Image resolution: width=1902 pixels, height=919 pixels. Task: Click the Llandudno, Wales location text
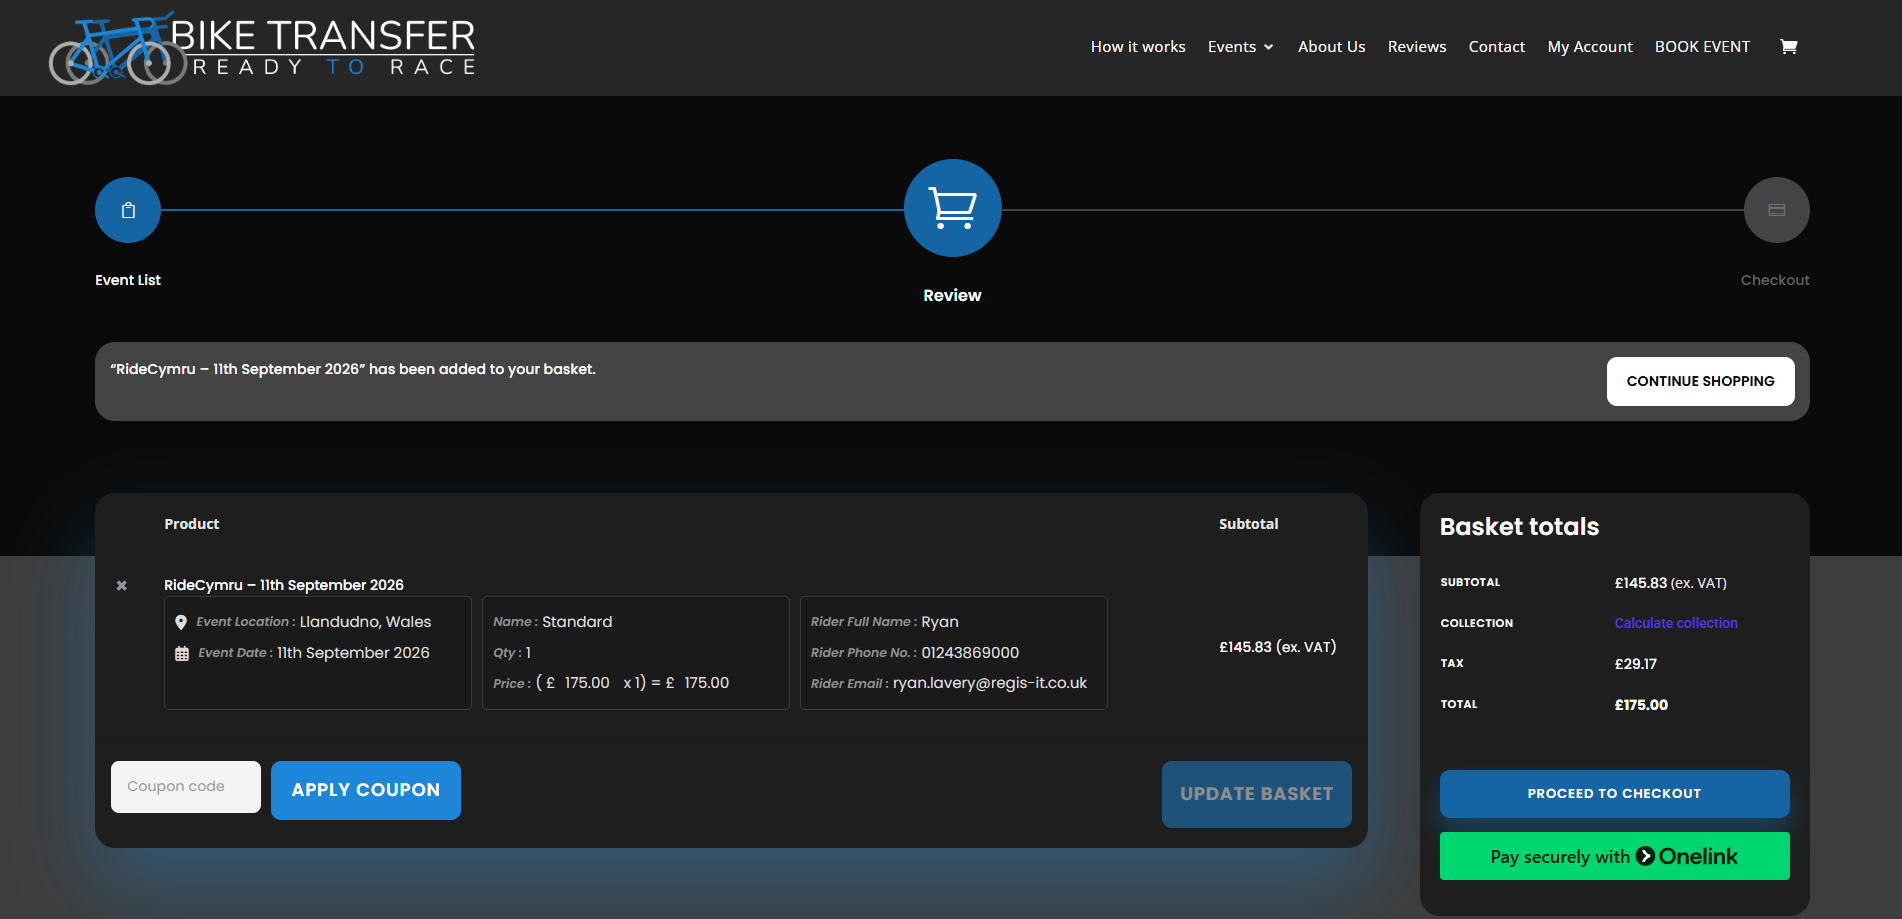366,622
